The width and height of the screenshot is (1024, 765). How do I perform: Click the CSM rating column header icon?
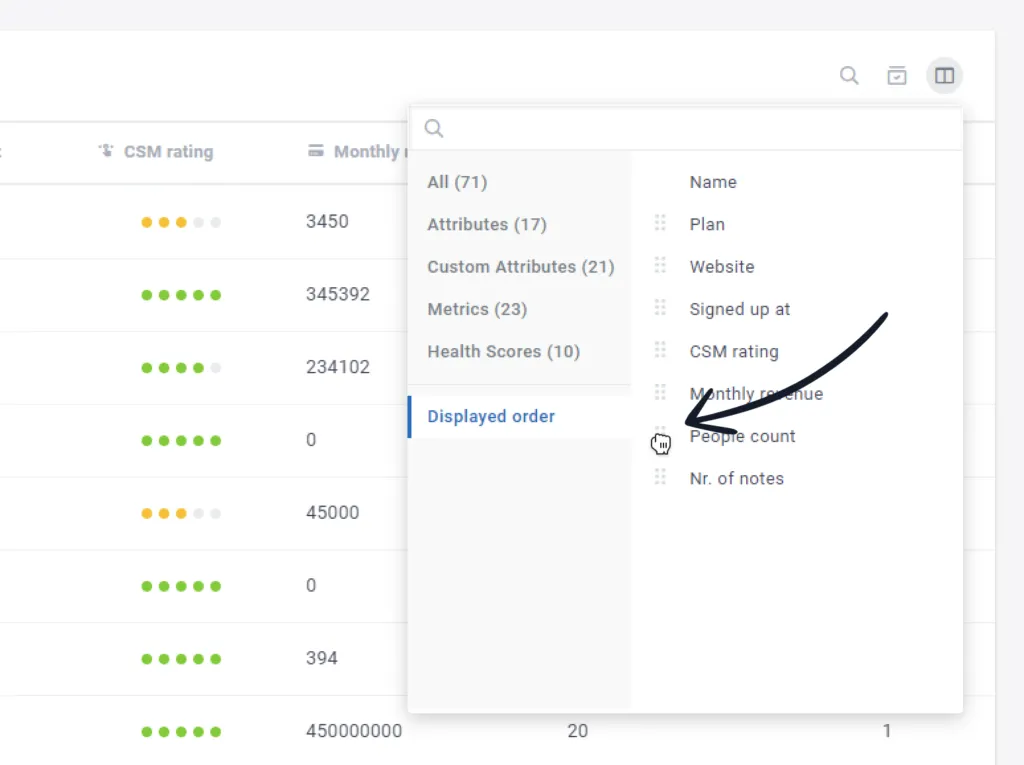106,151
